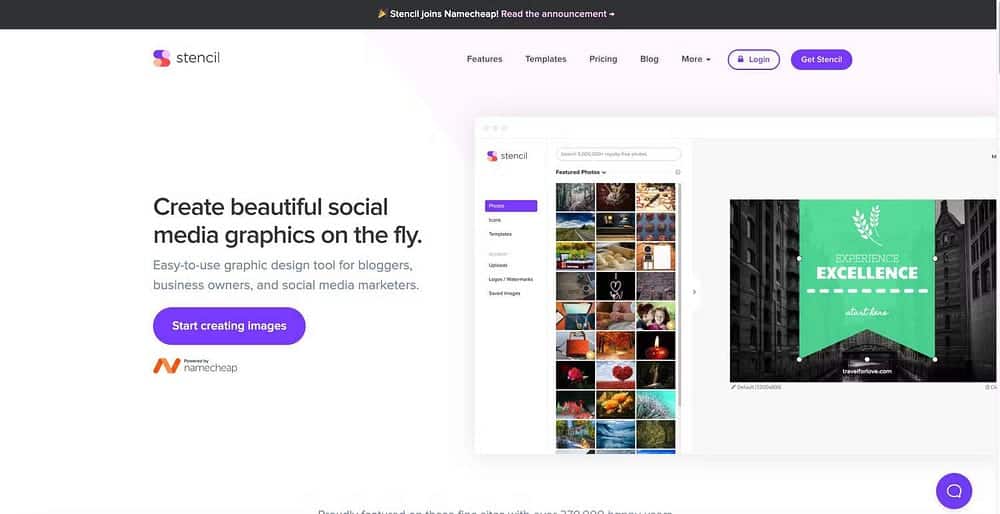The height and width of the screenshot is (514, 1000).
Task: Click the Stencil logo inside the app preview
Action: (507, 156)
